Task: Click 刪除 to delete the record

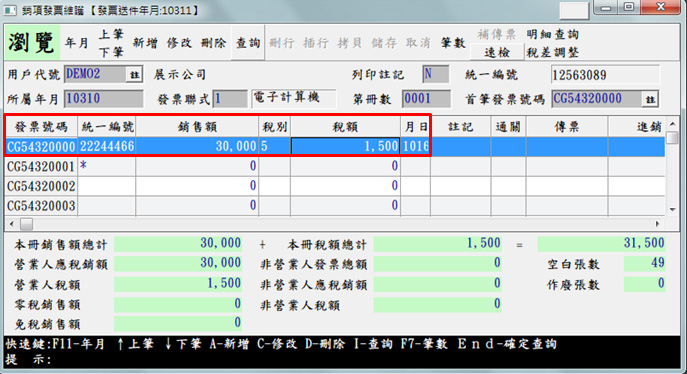Action: [x=213, y=43]
